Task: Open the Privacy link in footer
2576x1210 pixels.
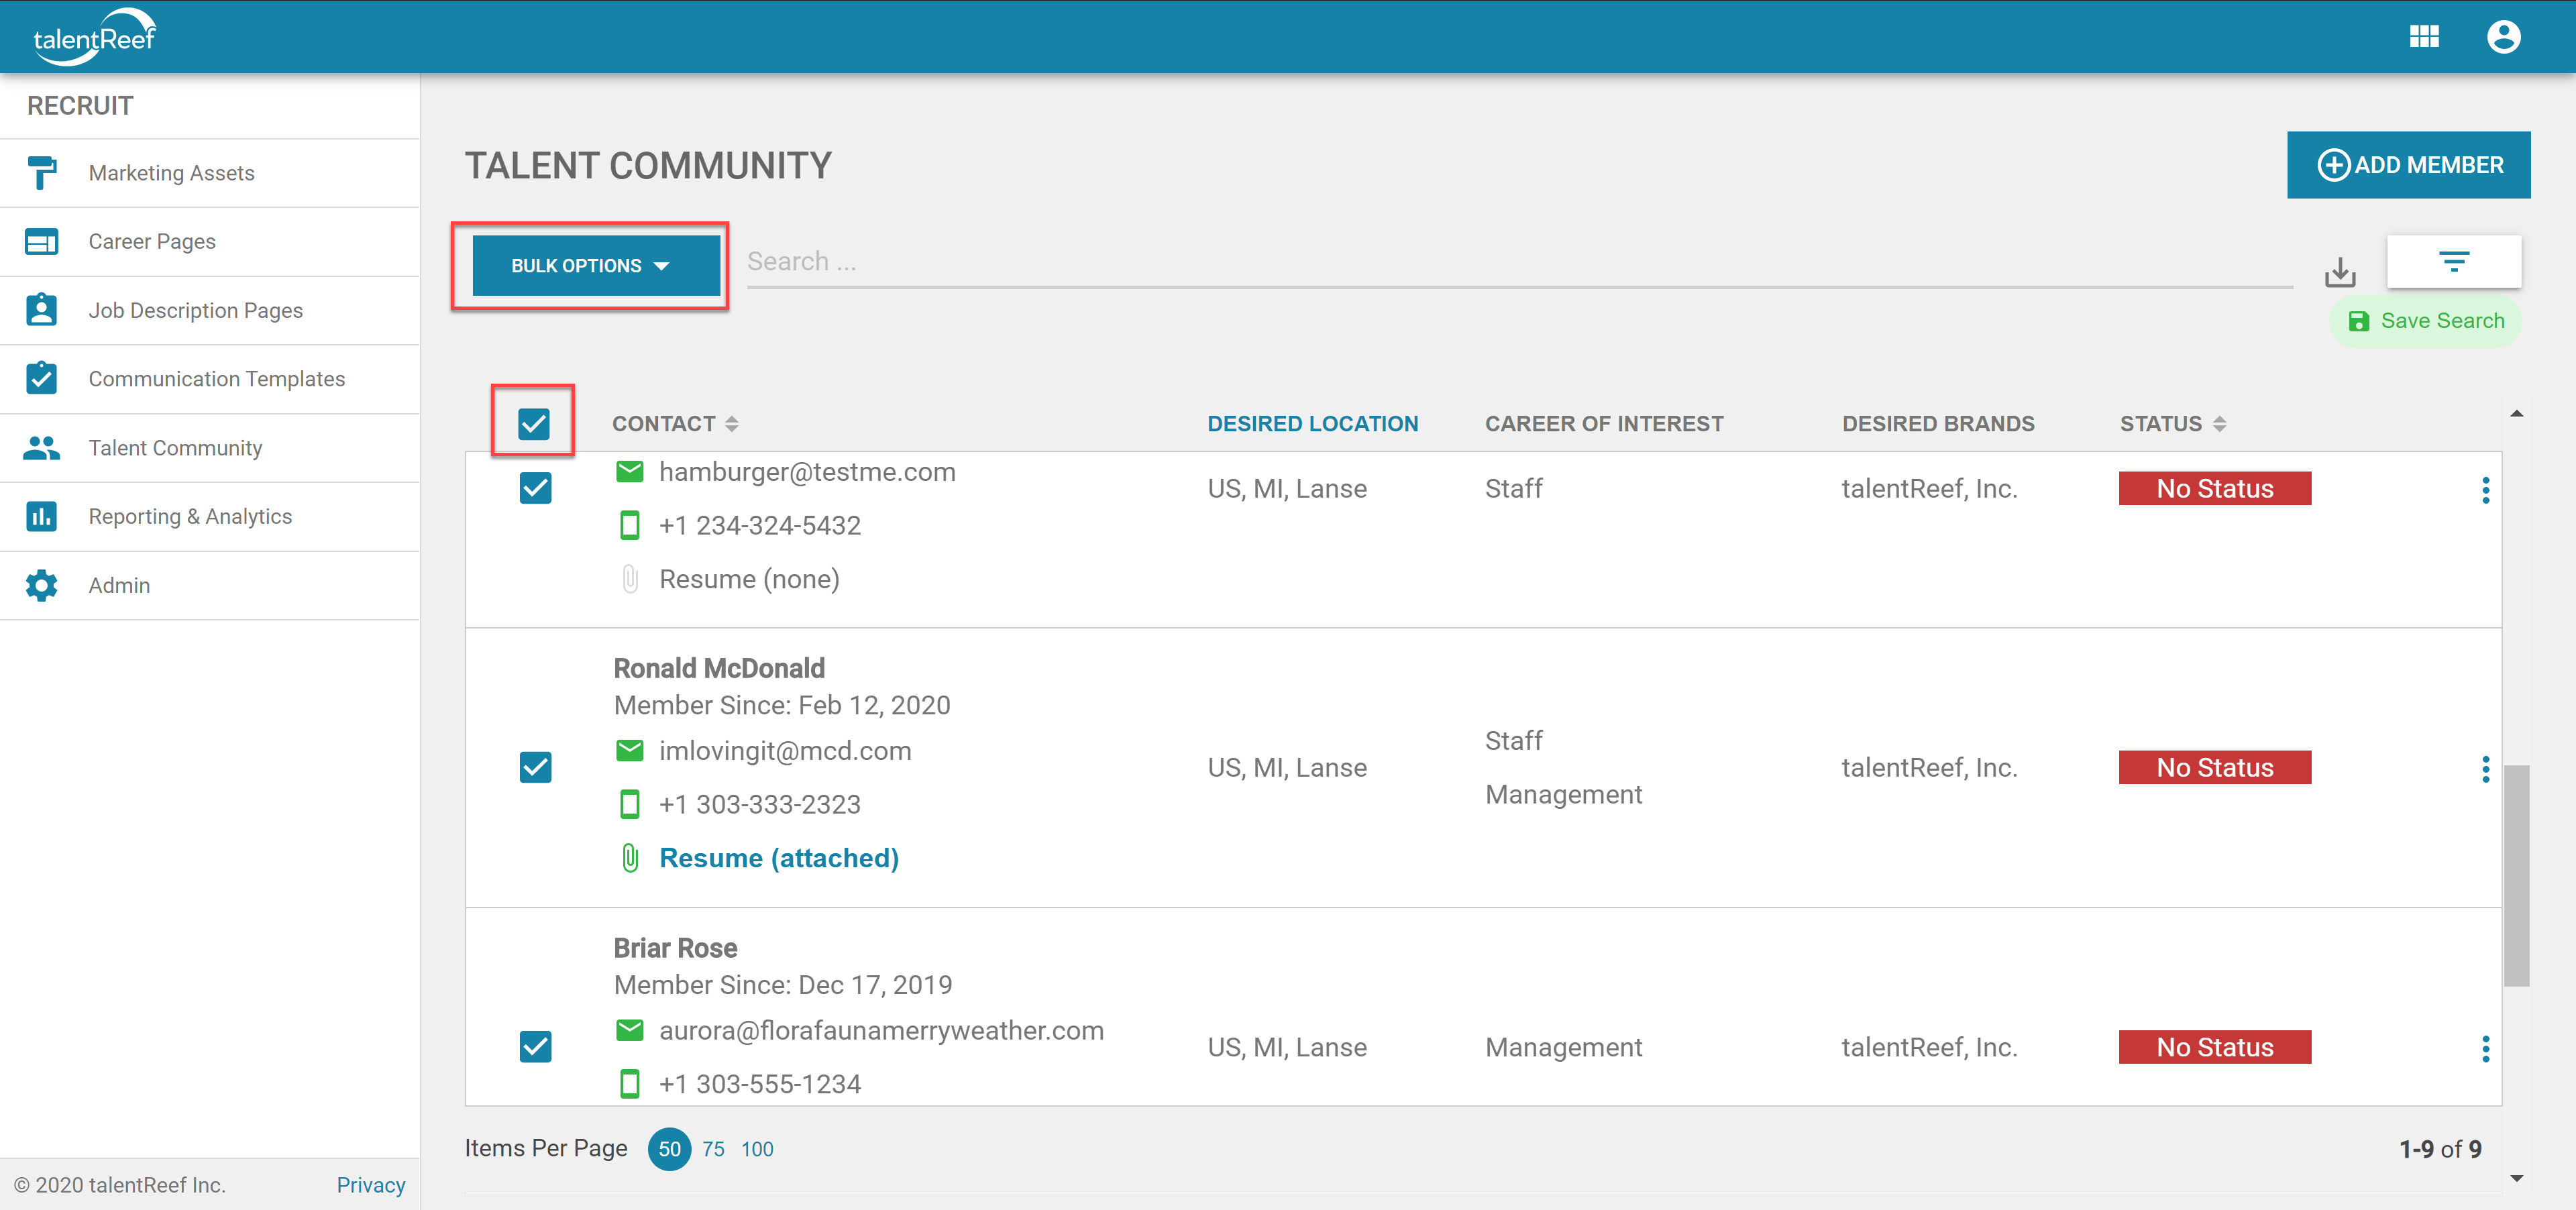Action: (371, 1185)
